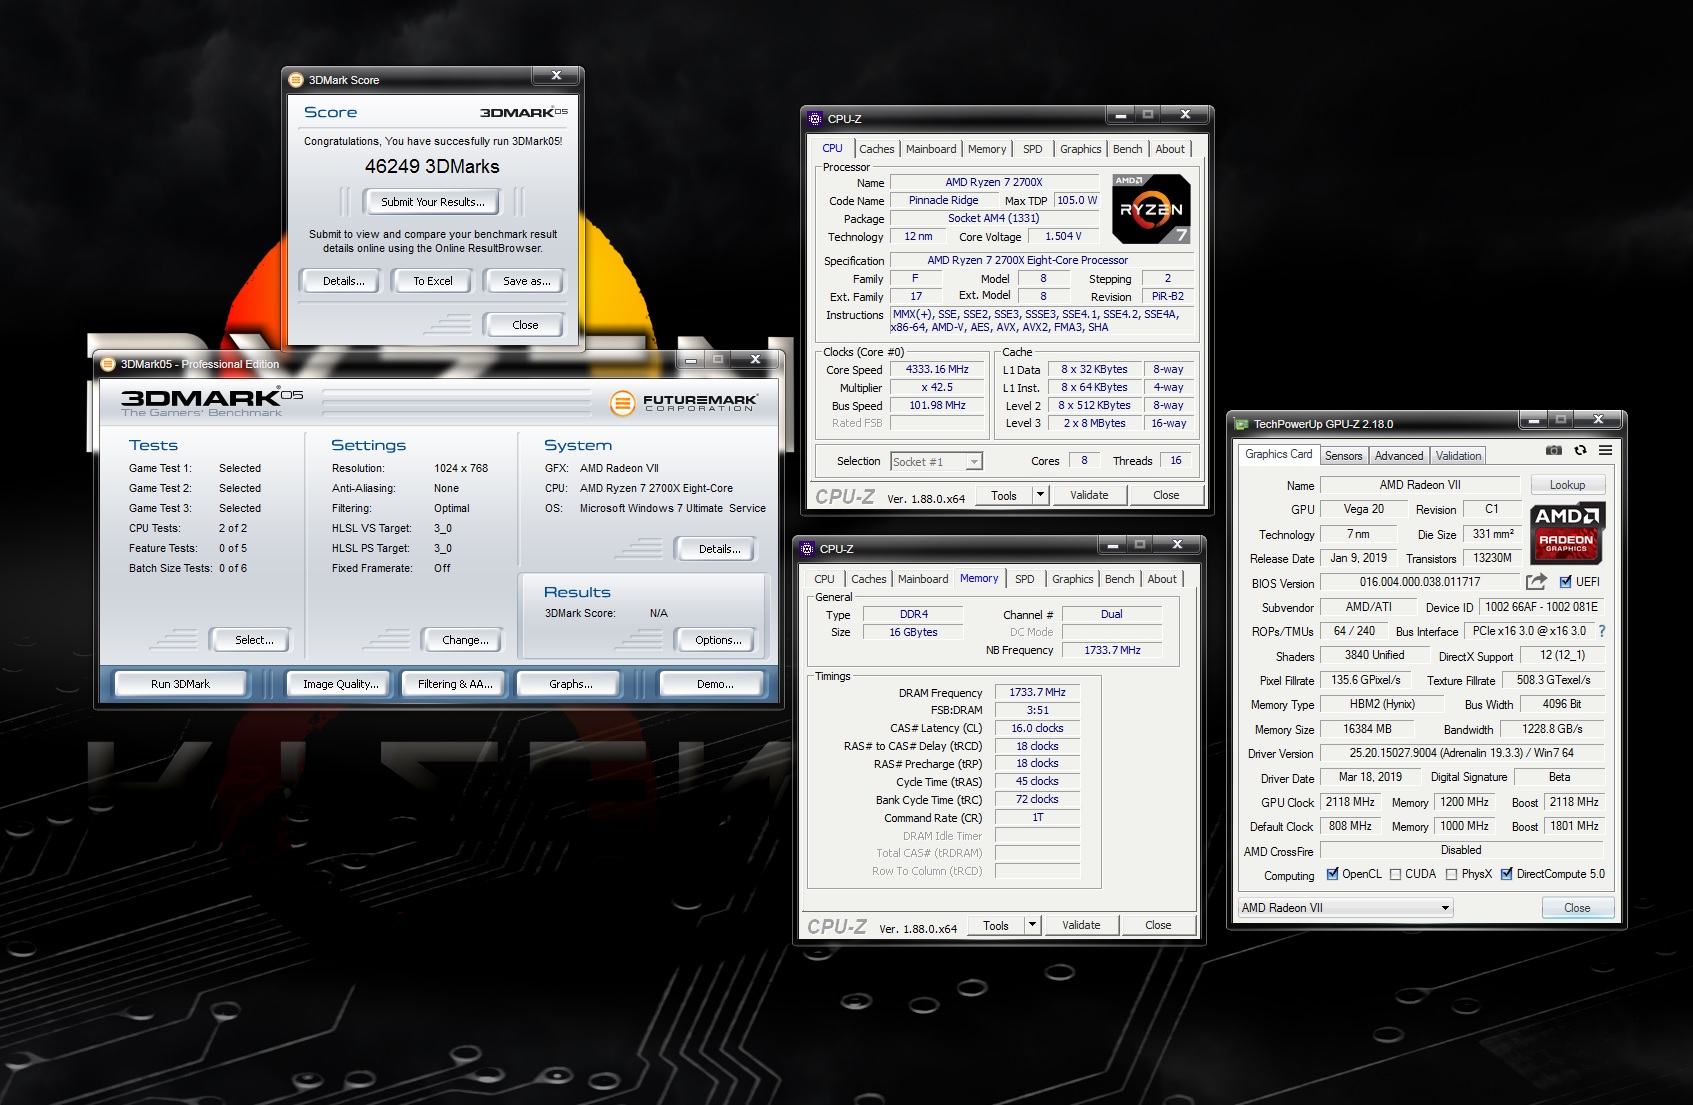Click the TechPowerUp GPU-Z title bar icon
The height and width of the screenshot is (1105, 1693).
(x=1241, y=424)
